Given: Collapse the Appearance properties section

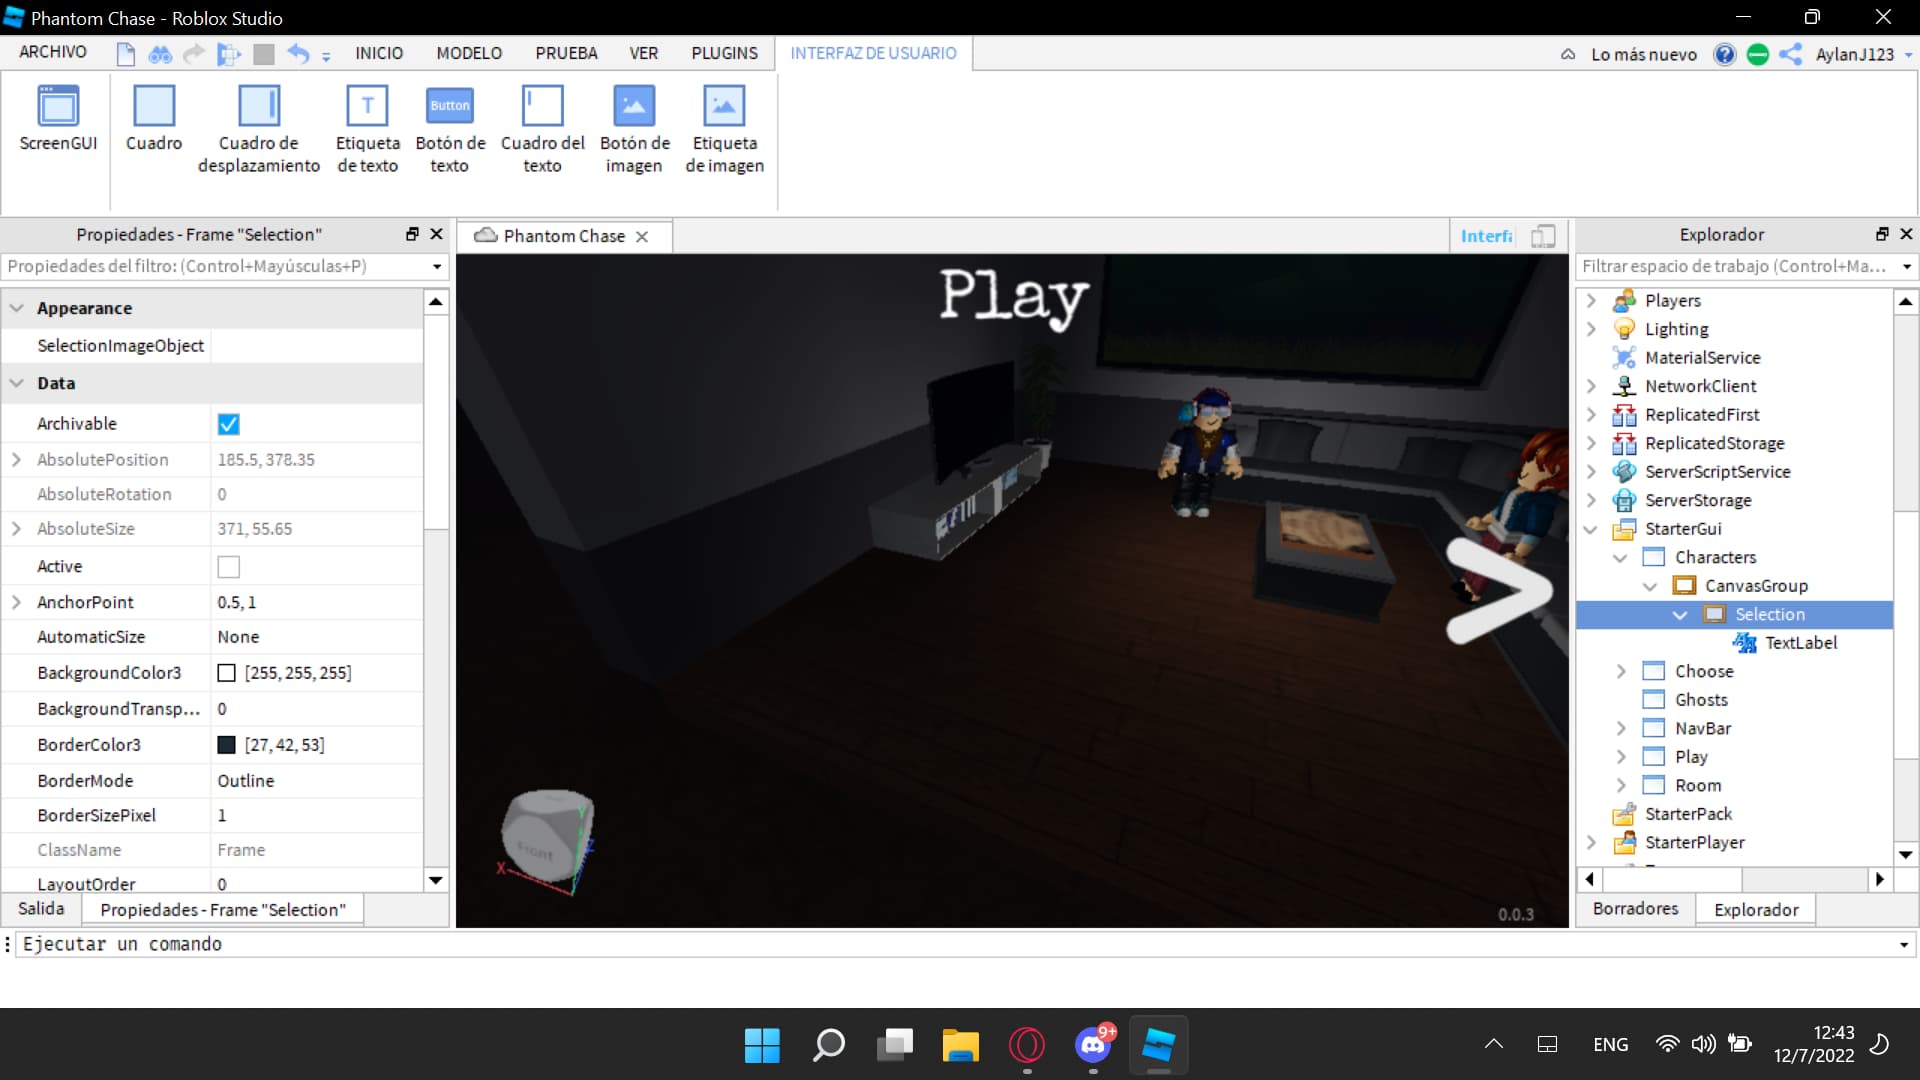Looking at the screenshot, I should click(x=17, y=308).
